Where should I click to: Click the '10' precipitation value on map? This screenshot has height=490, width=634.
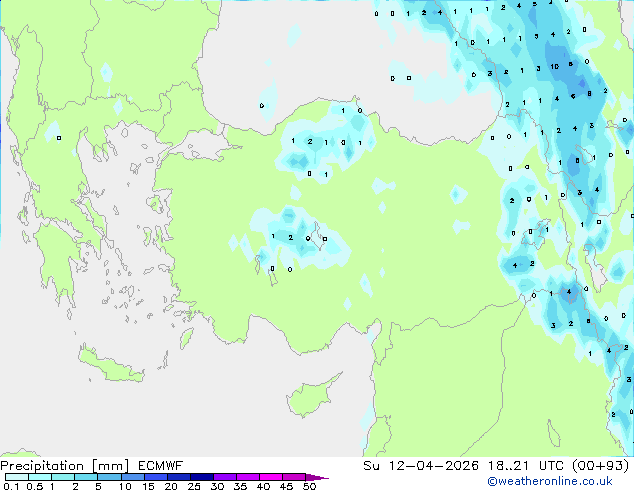(554, 66)
